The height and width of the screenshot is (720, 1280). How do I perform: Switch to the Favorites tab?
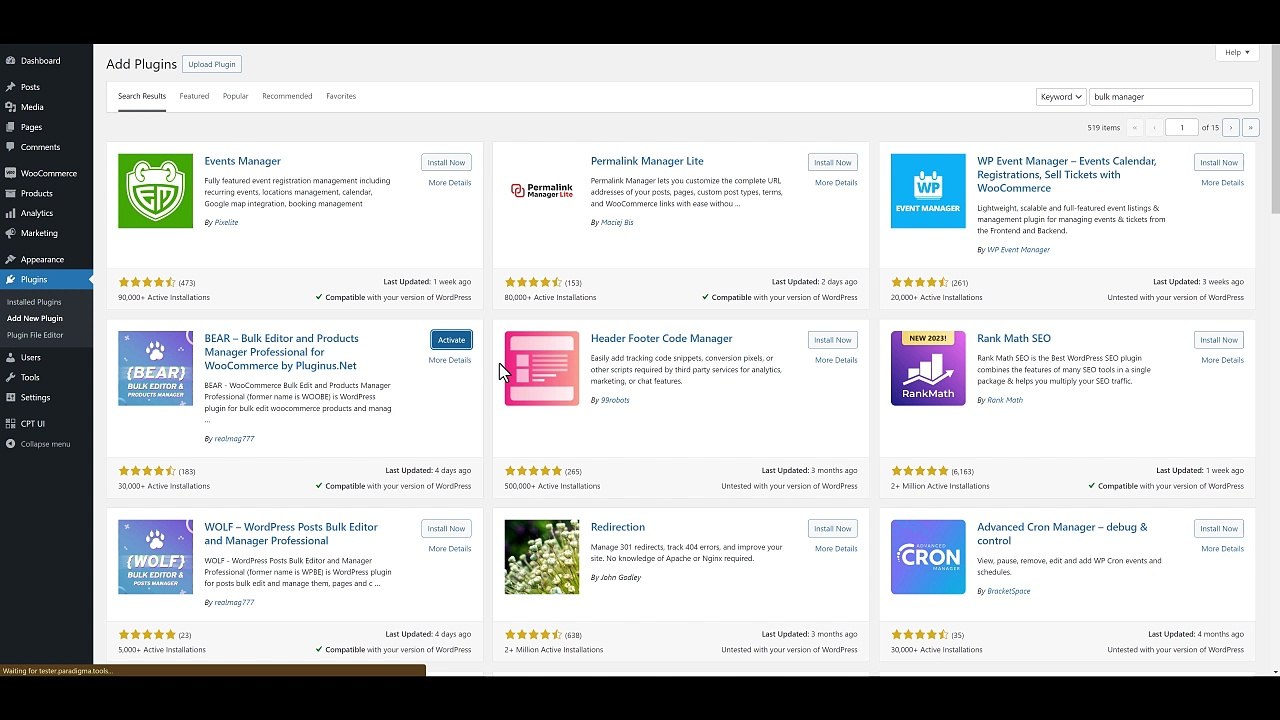(x=341, y=96)
